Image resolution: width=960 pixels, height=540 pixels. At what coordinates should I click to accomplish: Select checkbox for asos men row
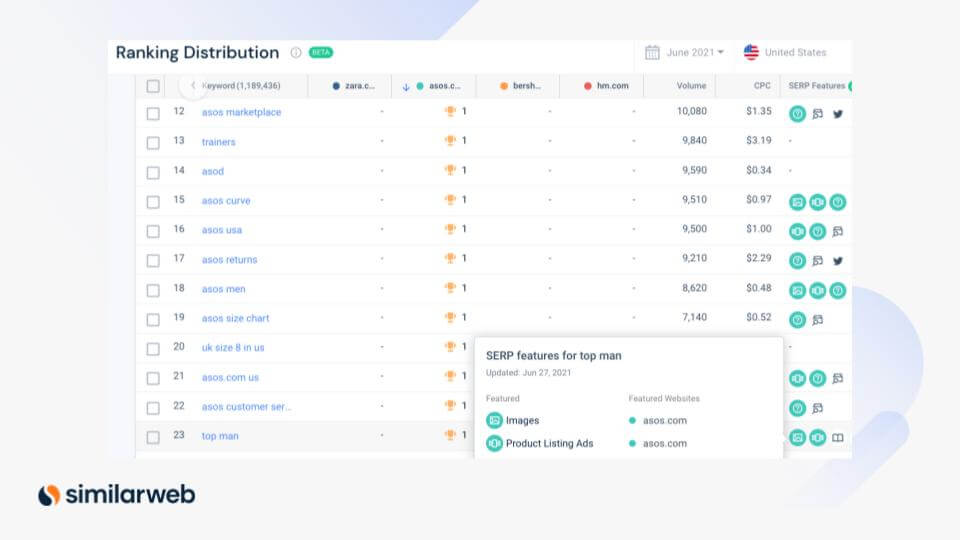[153, 290]
